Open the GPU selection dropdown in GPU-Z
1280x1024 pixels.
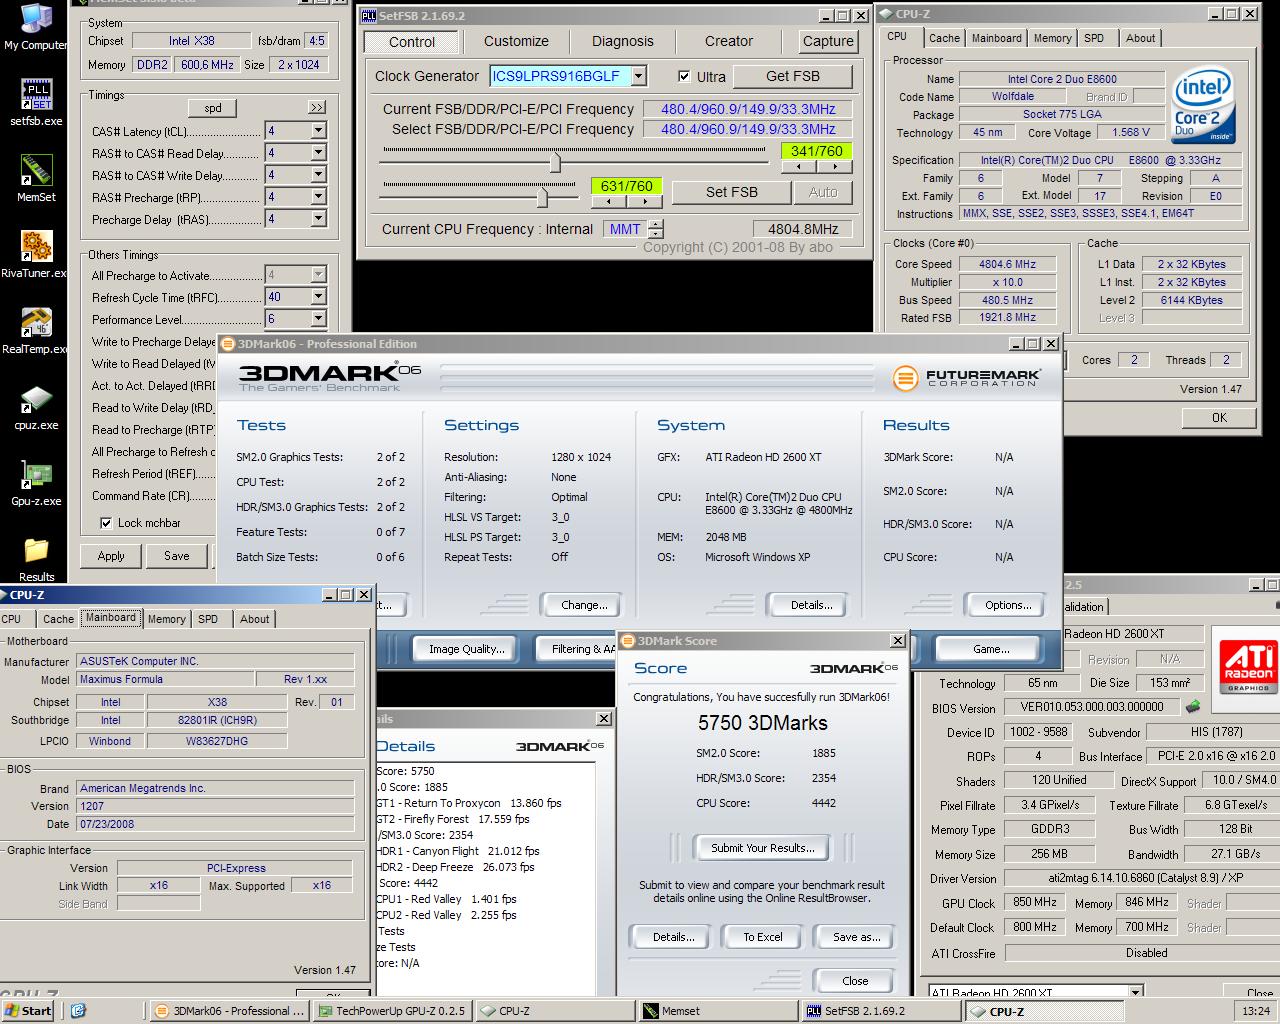[x=1135, y=993]
